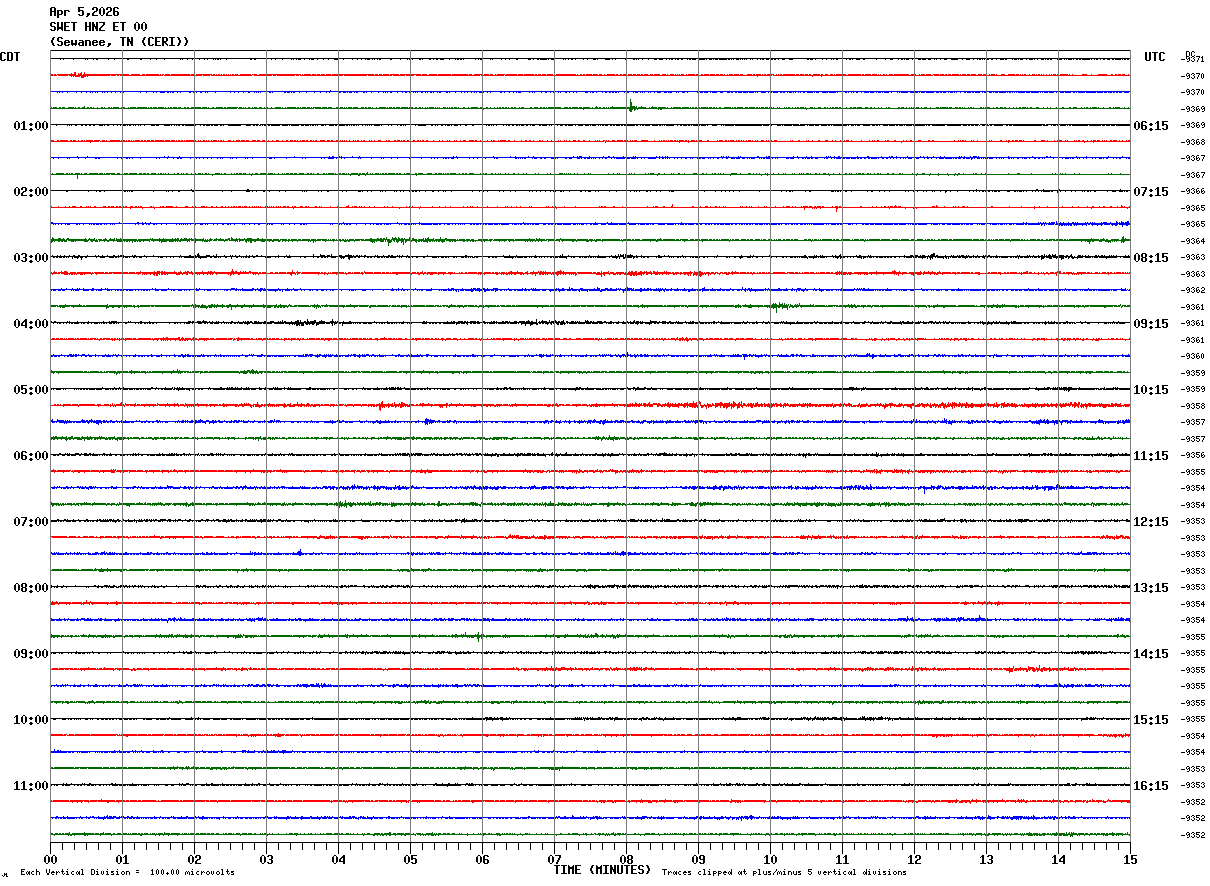1210x886 pixels.
Task: Click the 11:00 CDT time label
Action: (31, 786)
